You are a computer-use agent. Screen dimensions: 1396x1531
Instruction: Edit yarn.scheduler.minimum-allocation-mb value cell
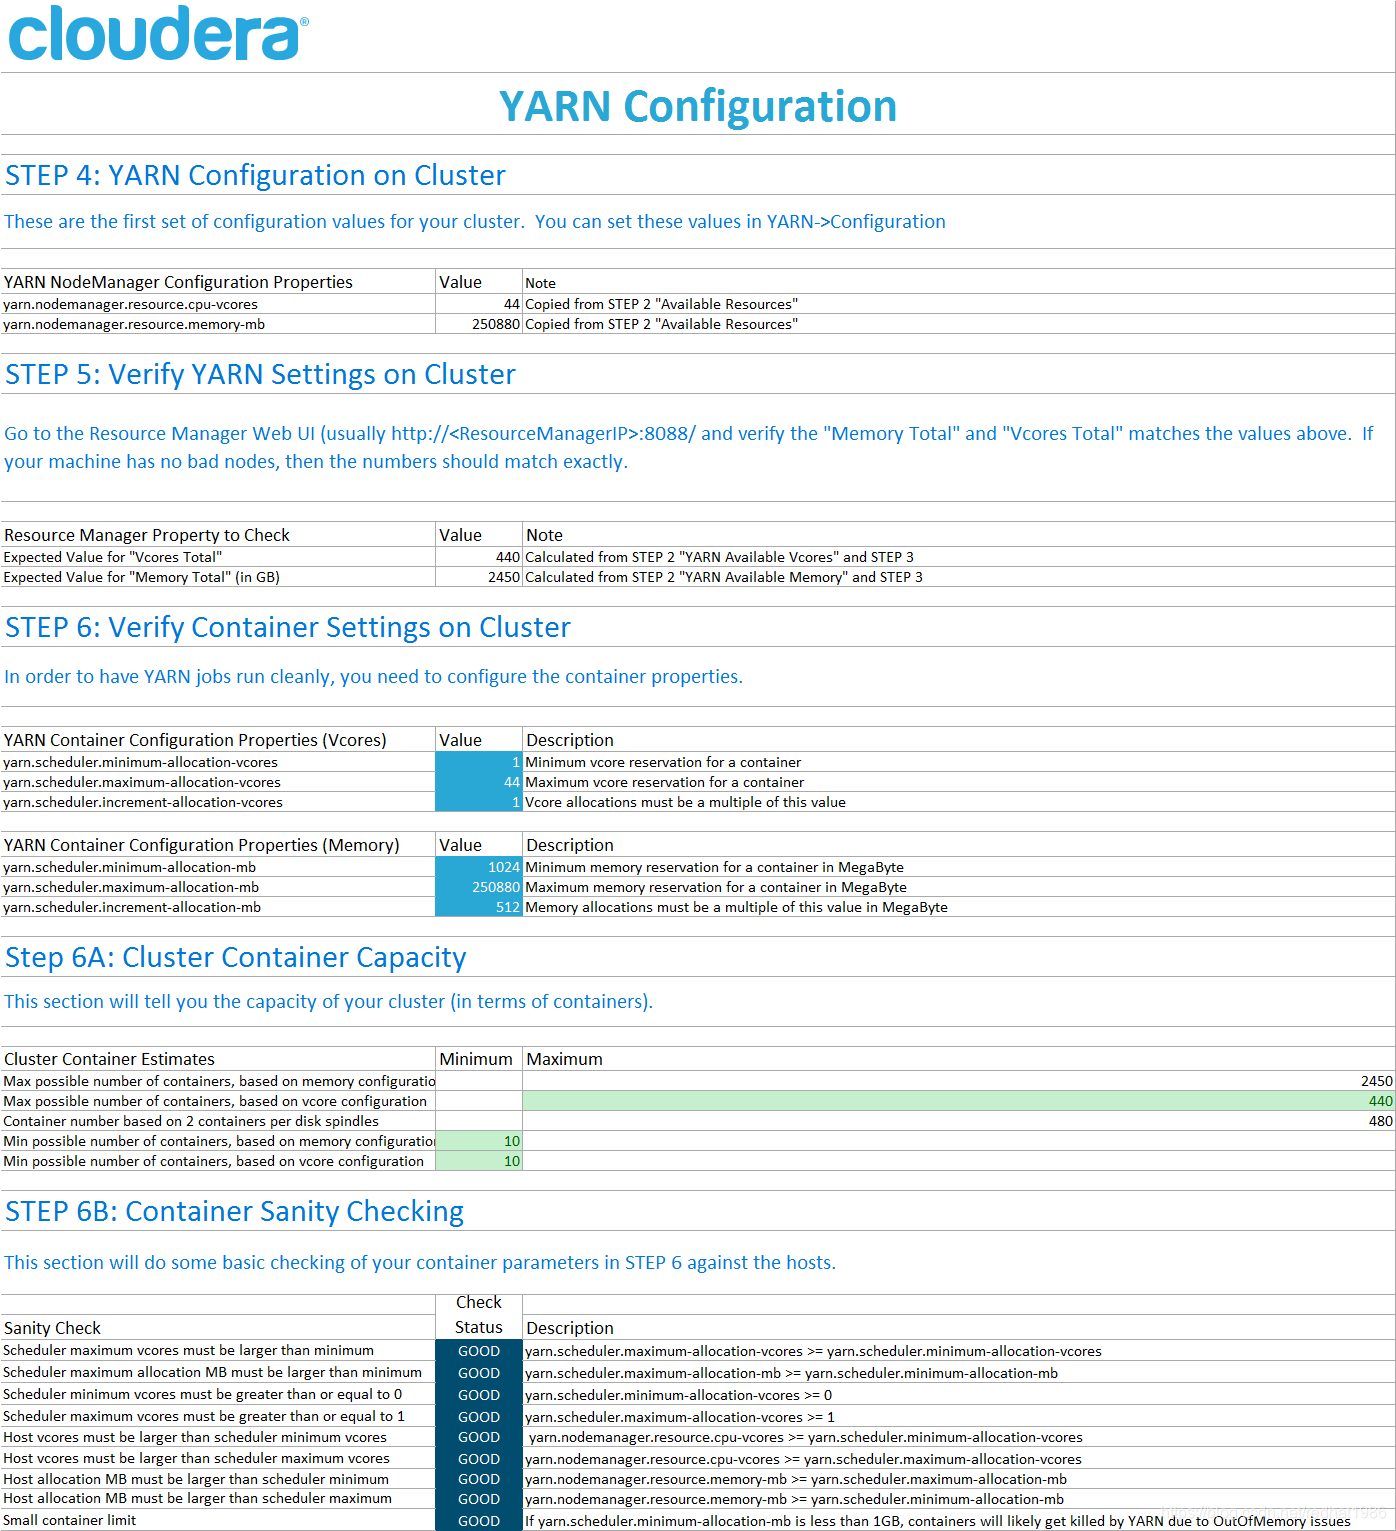(479, 867)
